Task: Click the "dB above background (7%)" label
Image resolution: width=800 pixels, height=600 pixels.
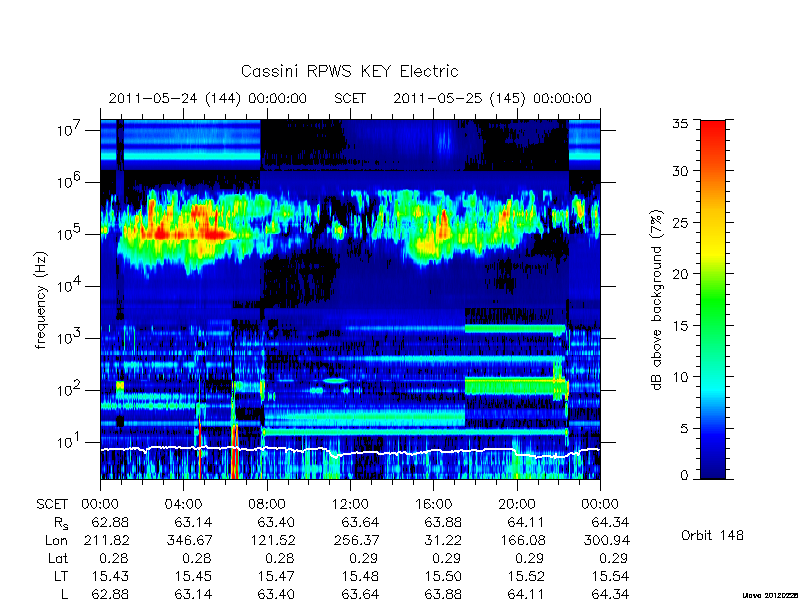Action: (658, 300)
